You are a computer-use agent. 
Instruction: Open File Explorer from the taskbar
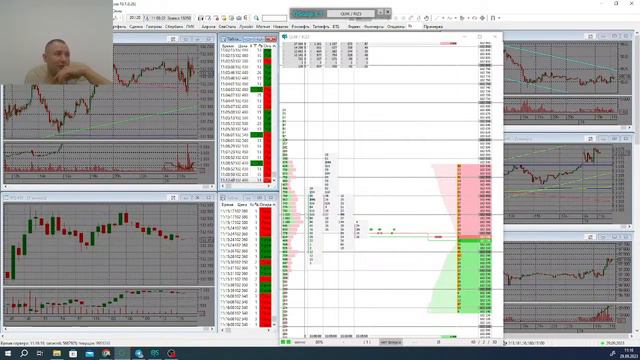(x=57, y=353)
